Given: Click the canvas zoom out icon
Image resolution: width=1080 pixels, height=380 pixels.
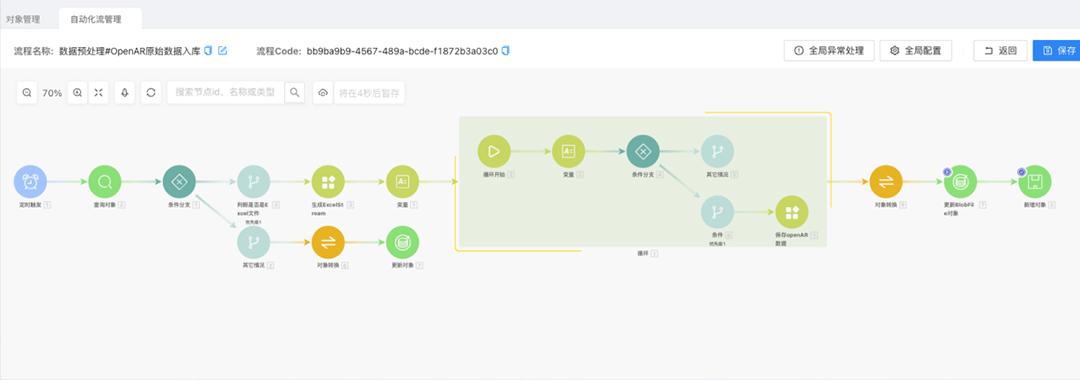Looking at the screenshot, I should click(x=27, y=92).
